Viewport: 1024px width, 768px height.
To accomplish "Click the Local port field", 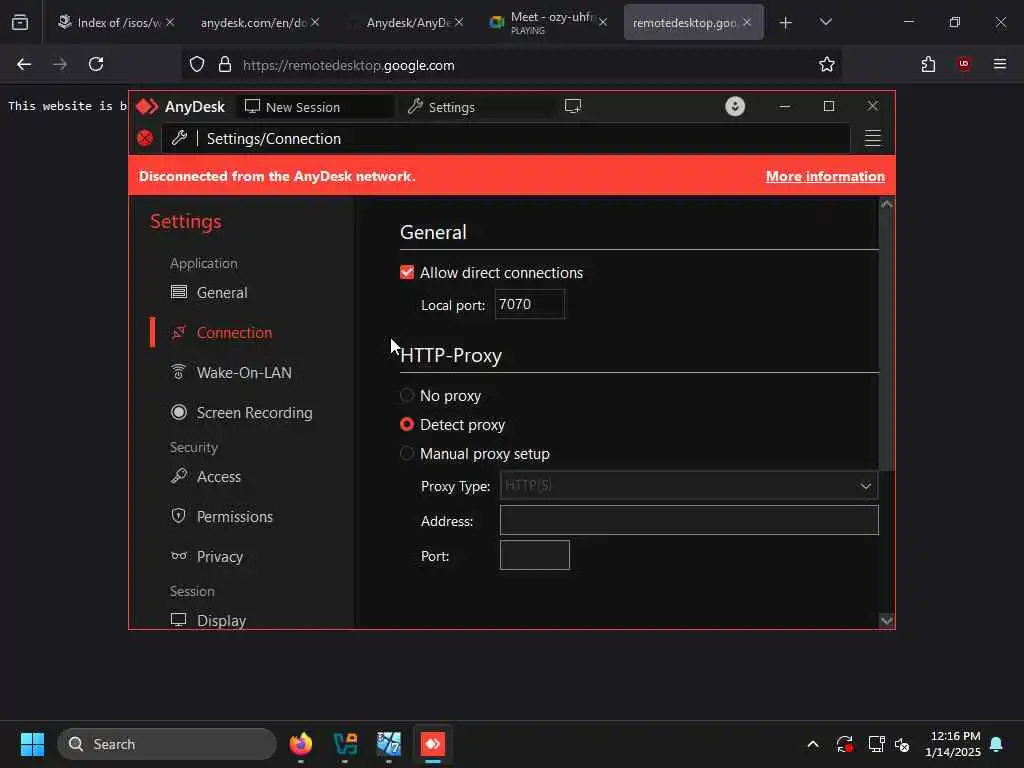I will pos(530,304).
